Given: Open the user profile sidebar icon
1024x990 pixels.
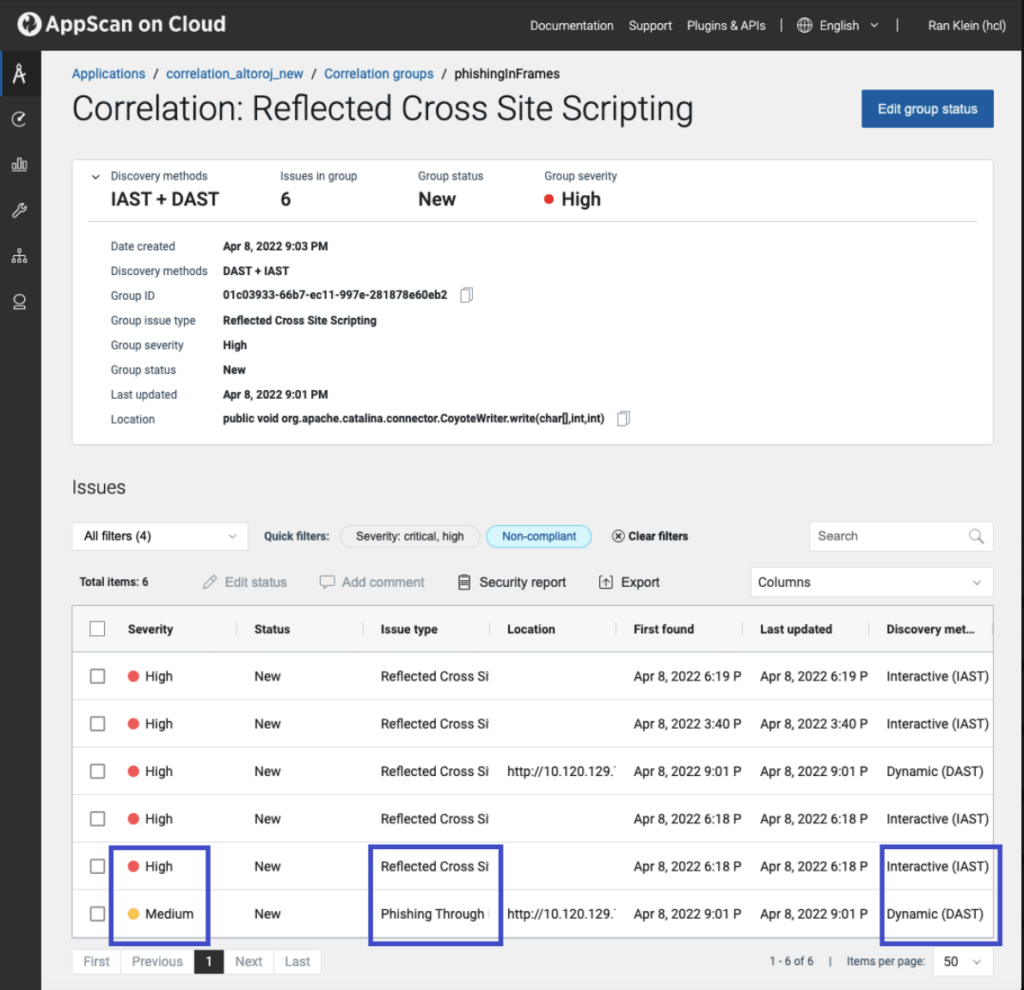Looking at the screenshot, I should (20, 302).
